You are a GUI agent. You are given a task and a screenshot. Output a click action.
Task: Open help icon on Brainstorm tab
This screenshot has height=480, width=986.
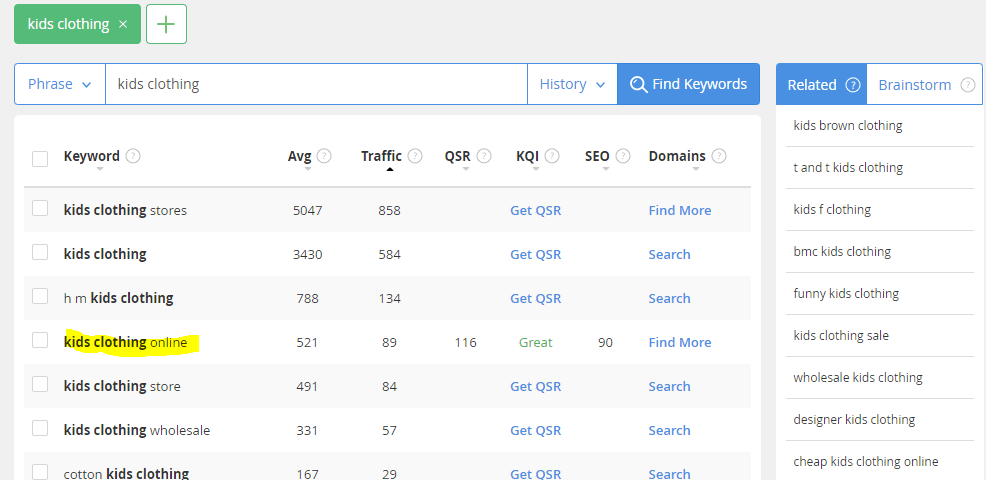click(x=967, y=85)
